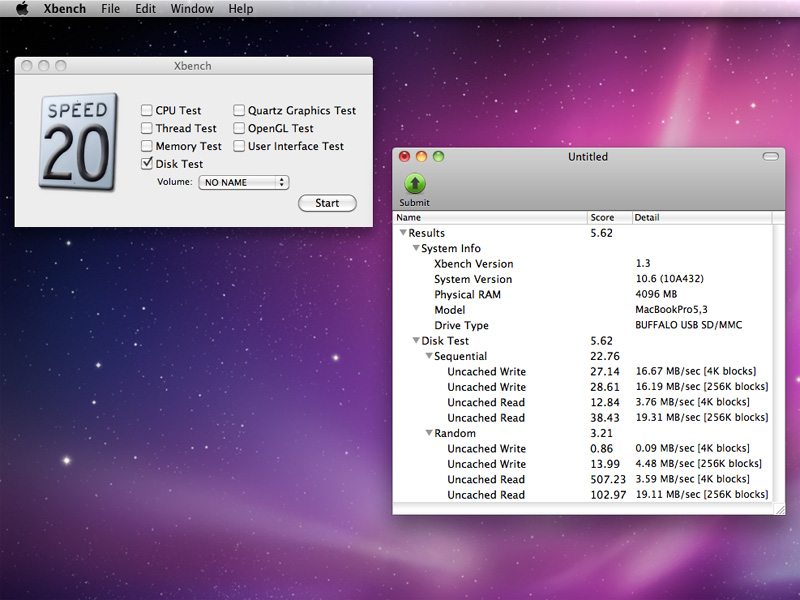Open the Window menu
800x600 pixels.
coord(192,9)
